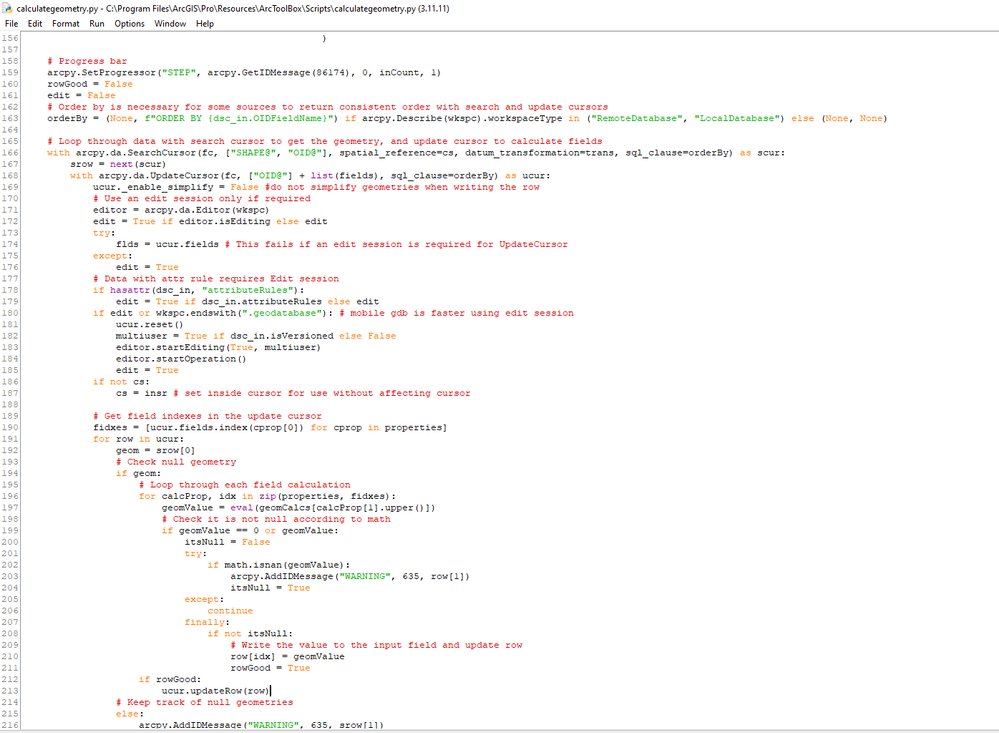Click the 'if rowGood:' line
This screenshot has width=999, height=733.
pyautogui.click(x=169, y=681)
